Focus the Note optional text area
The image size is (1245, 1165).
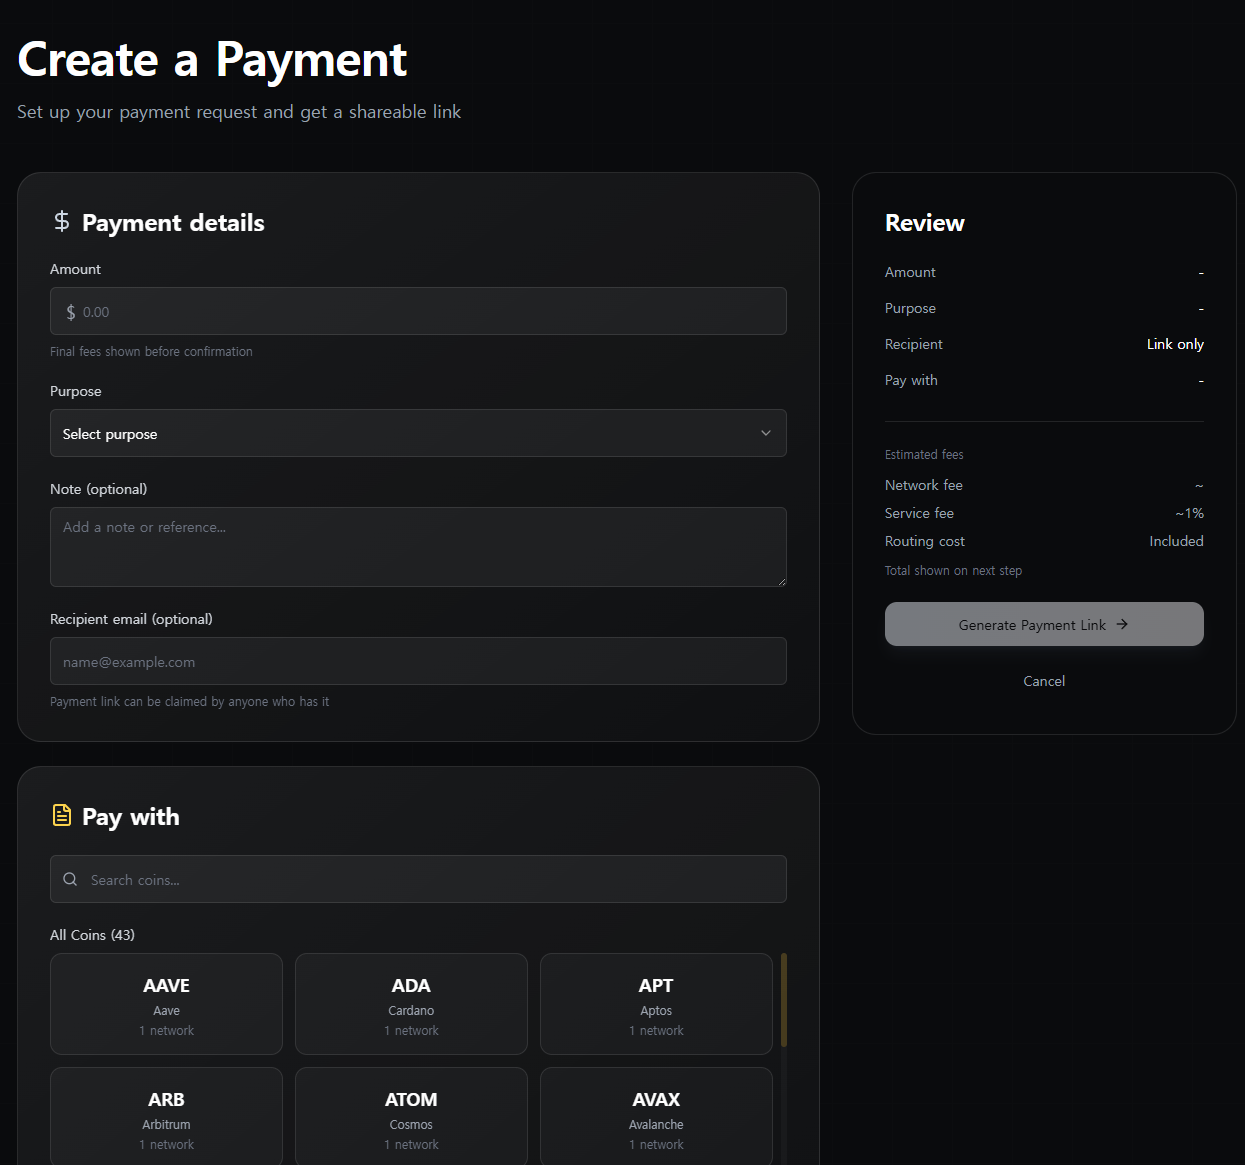tap(418, 547)
